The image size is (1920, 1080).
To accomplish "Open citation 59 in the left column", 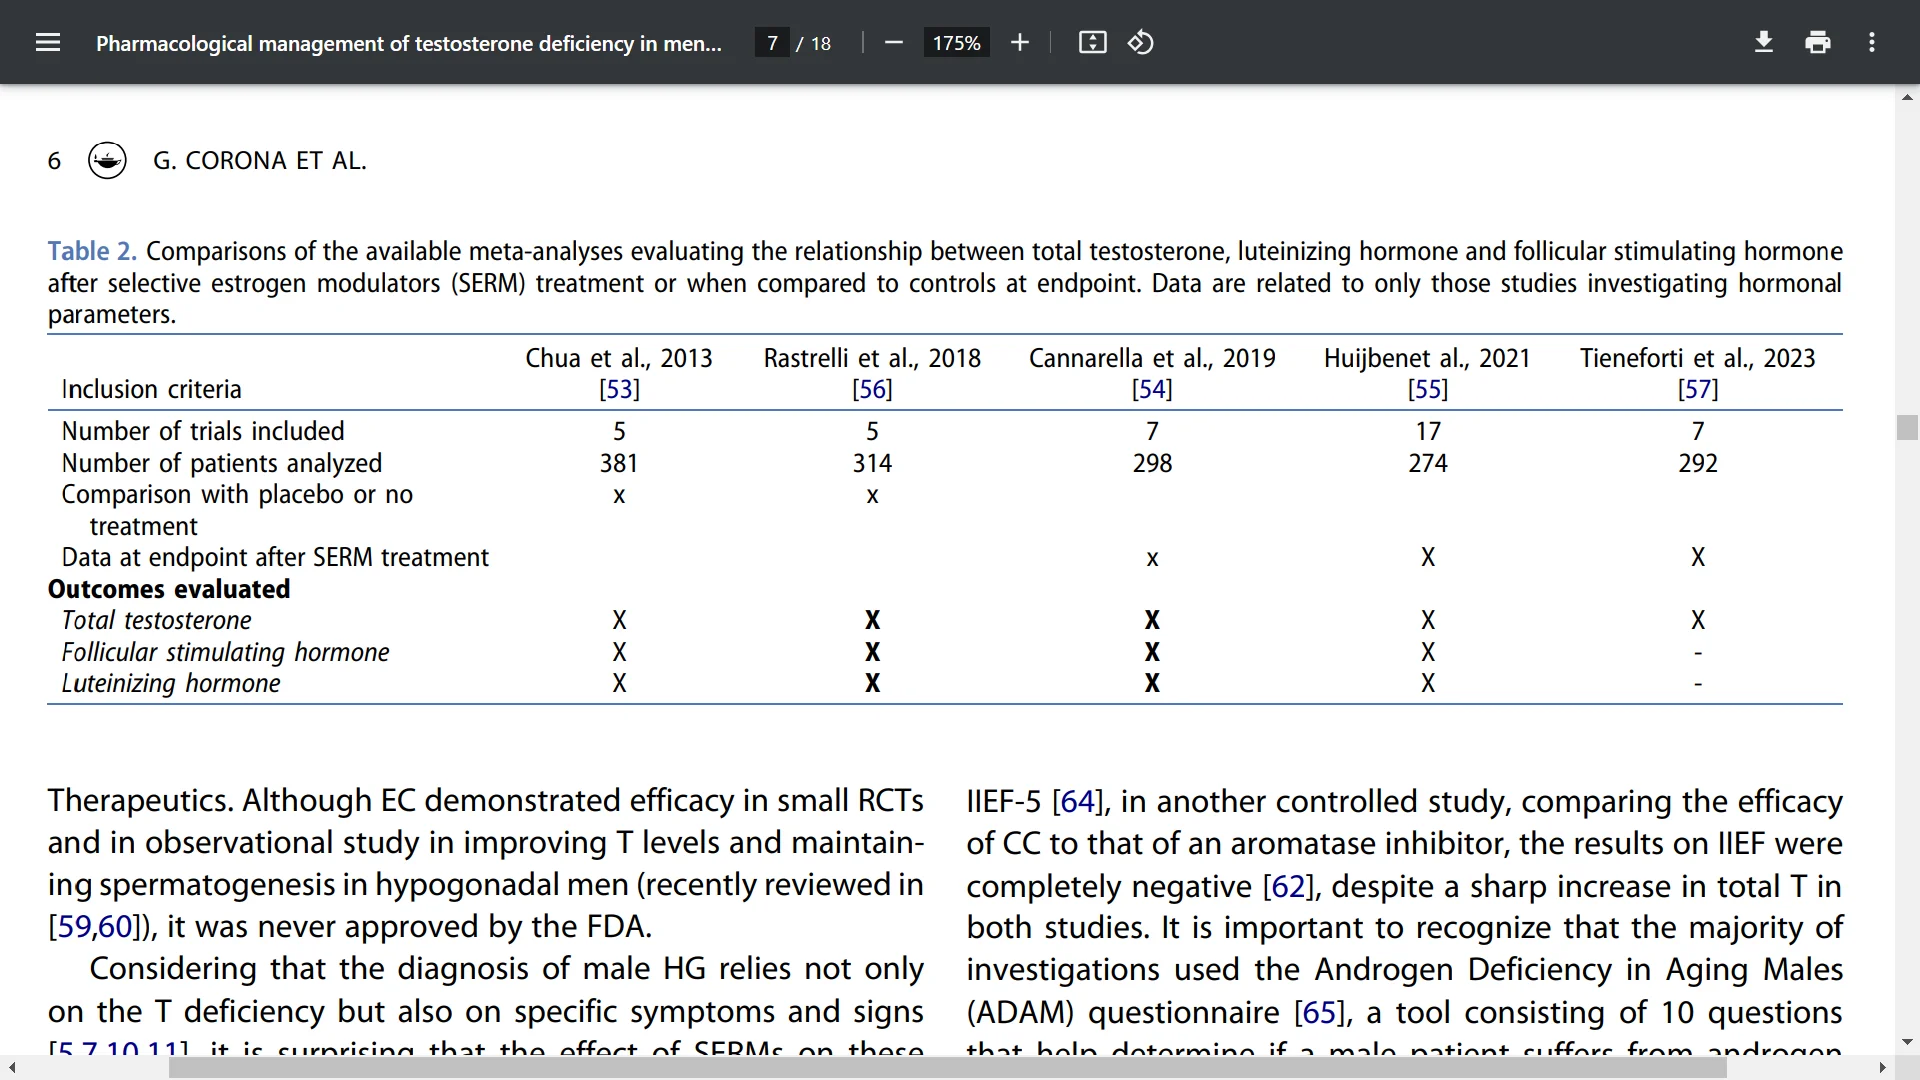I will (74, 927).
